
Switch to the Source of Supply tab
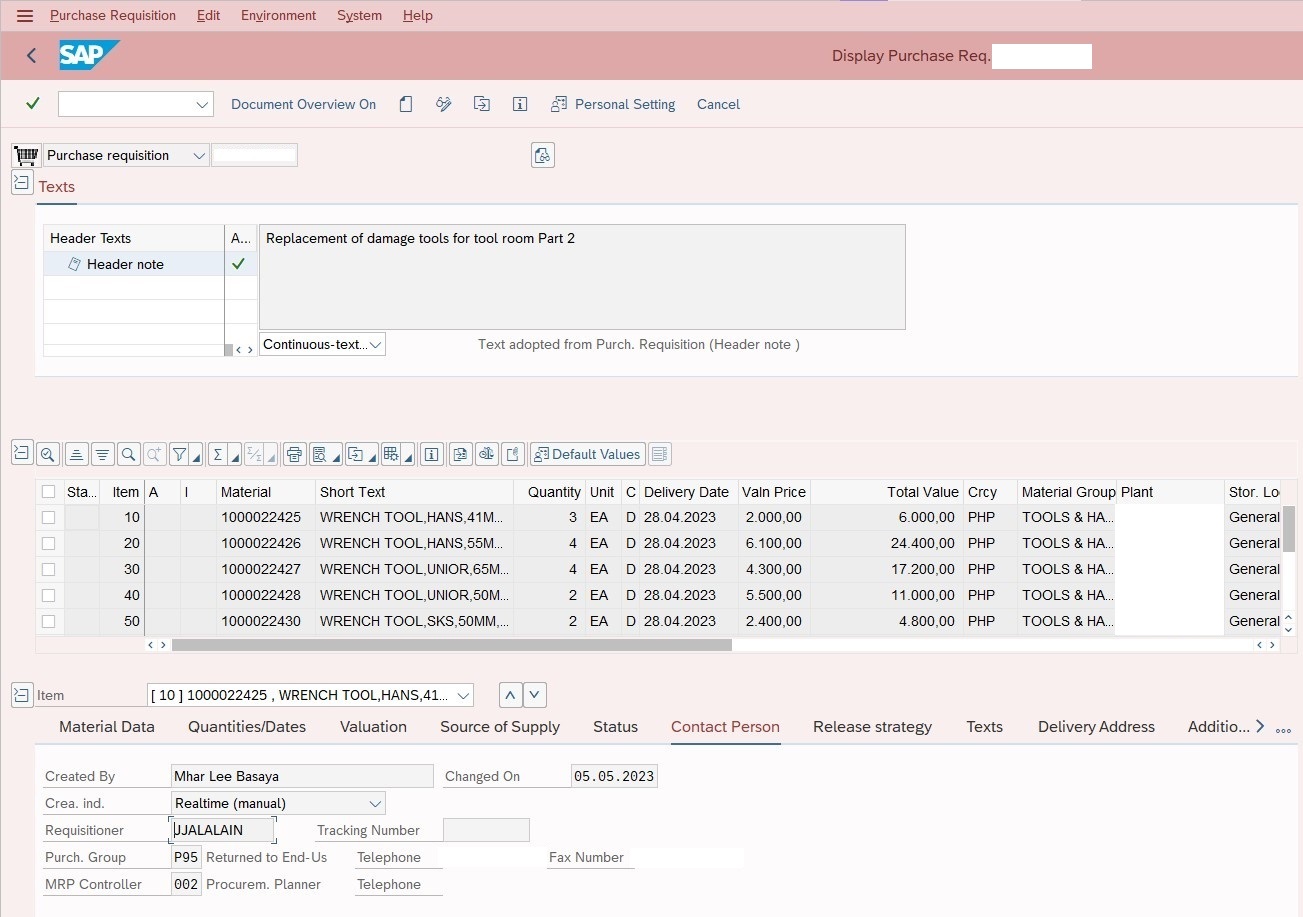click(x=500, y=727)
